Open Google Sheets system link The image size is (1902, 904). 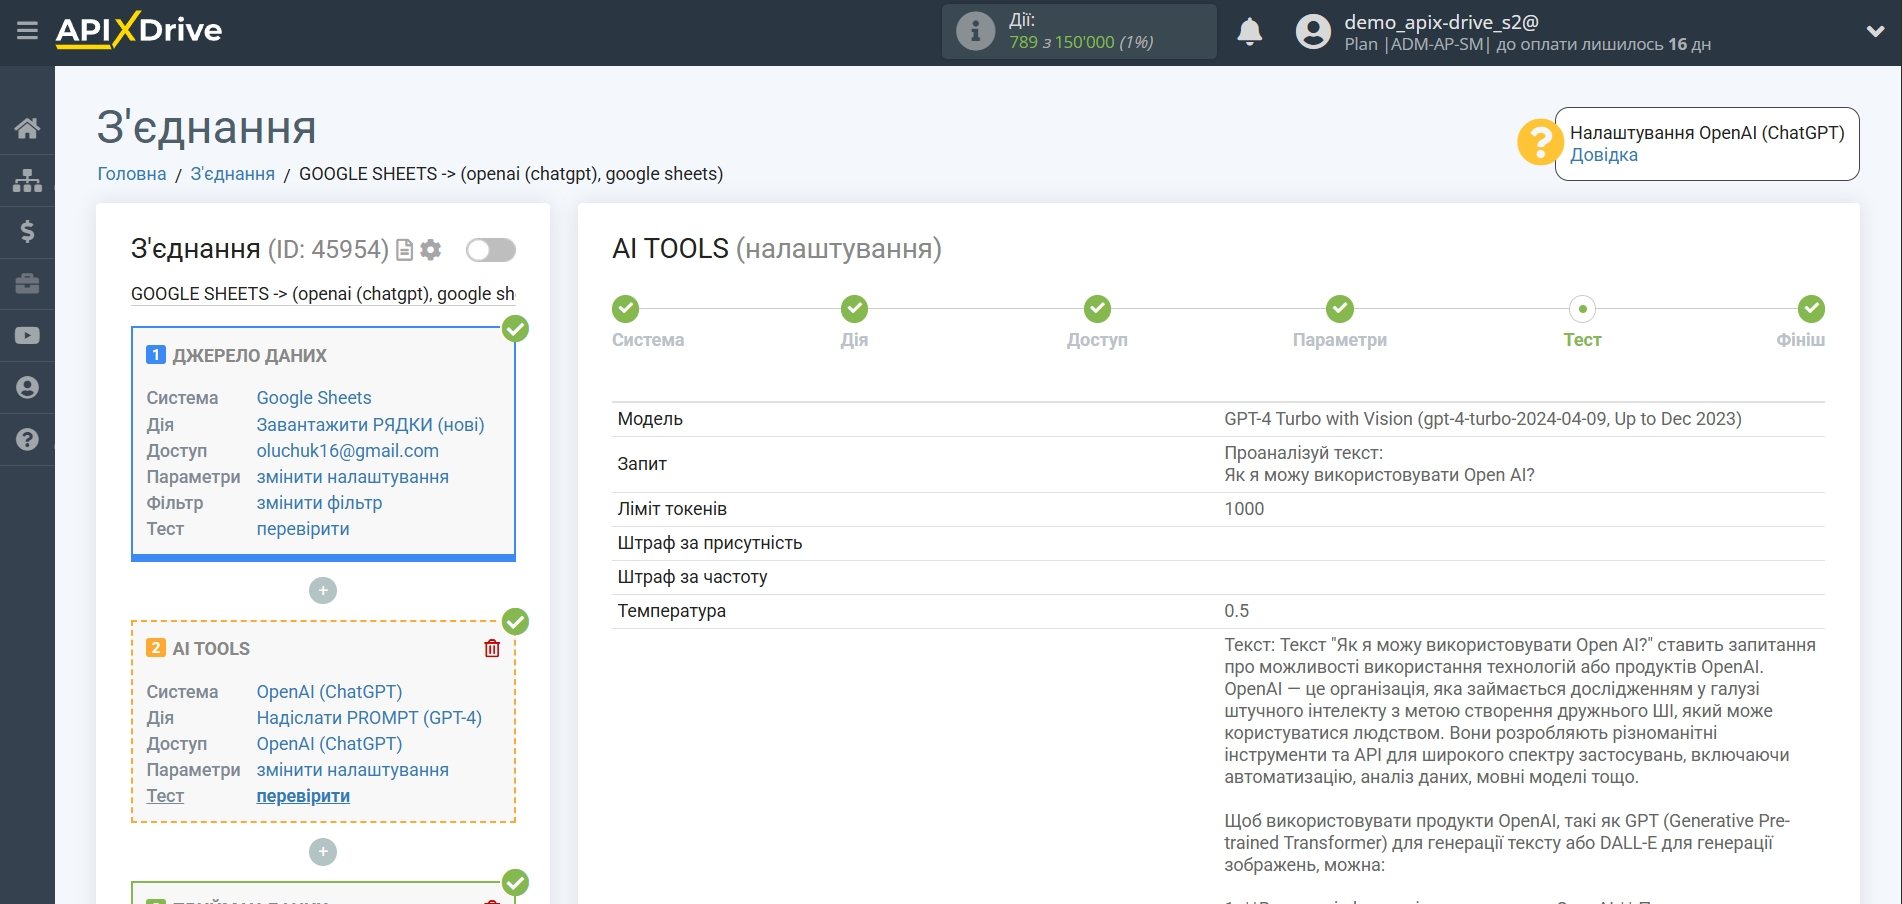pyautogui.click(x=314, y=398)
